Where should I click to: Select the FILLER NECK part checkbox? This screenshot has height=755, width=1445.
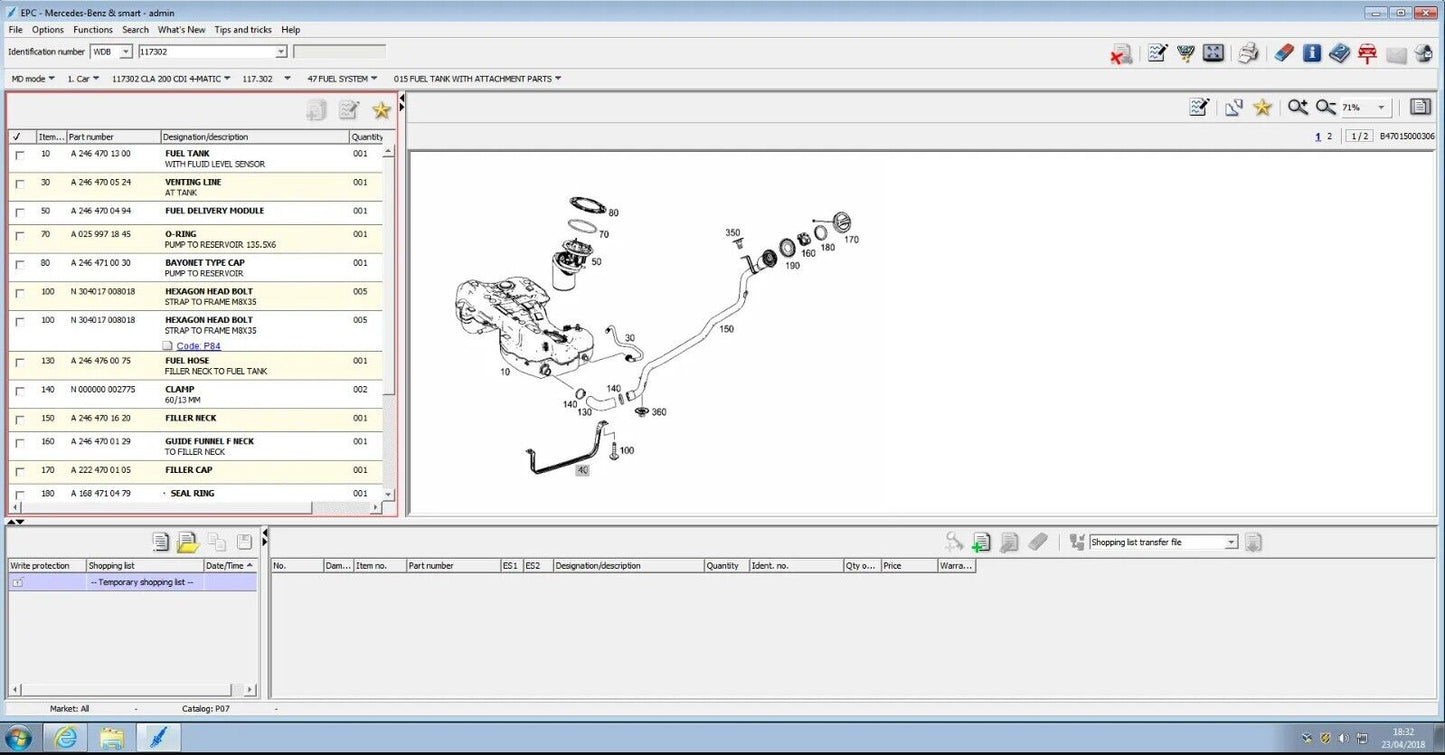[x=19, y=420]
